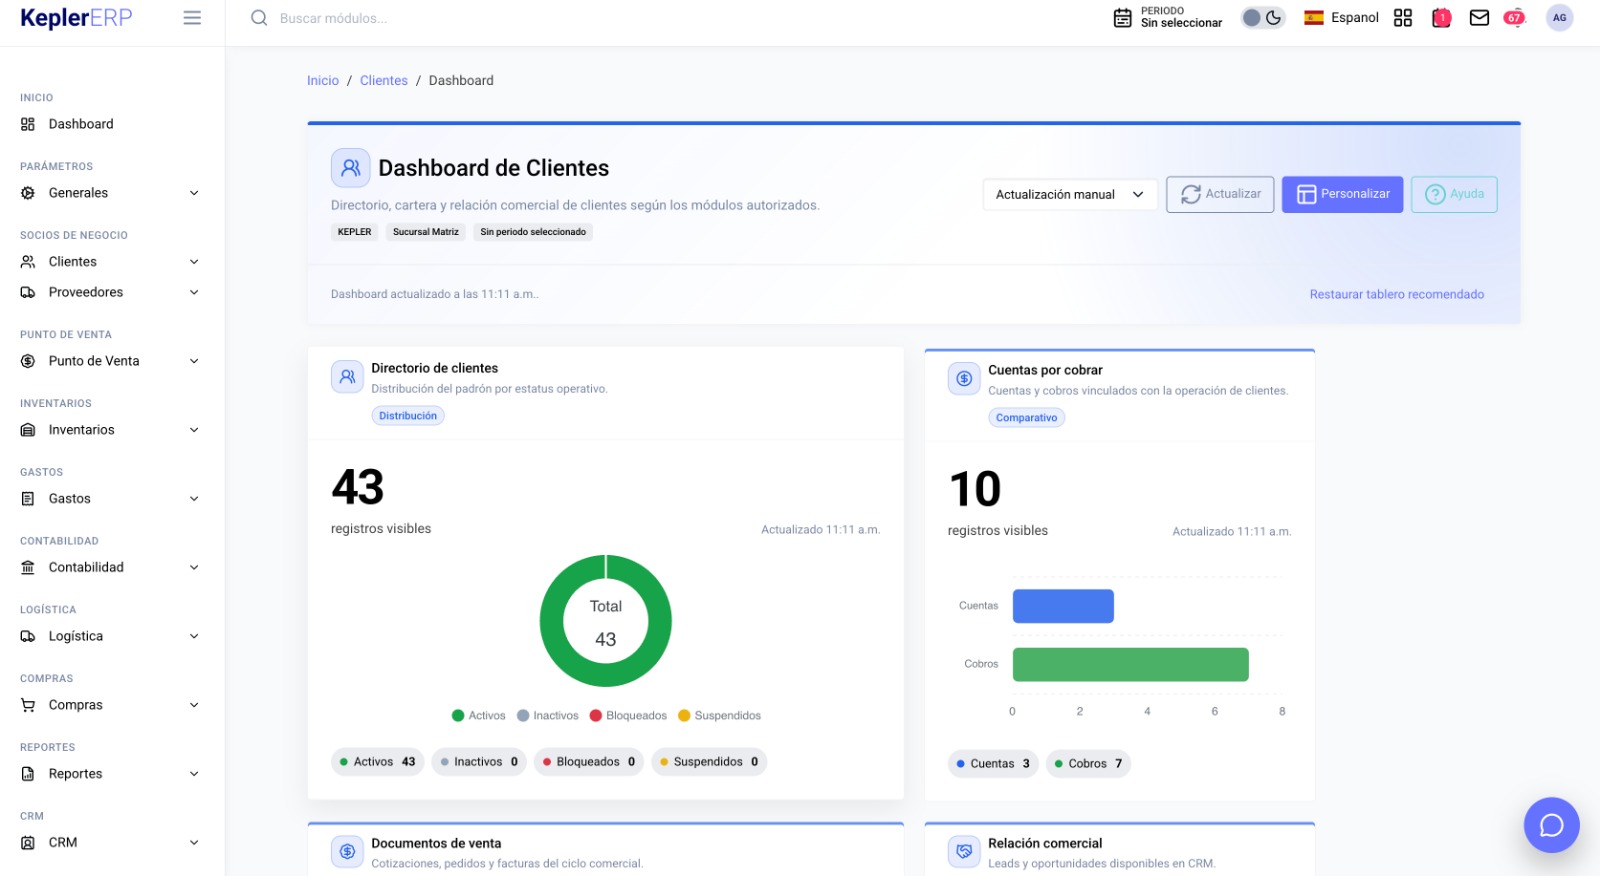Click the Contabilidad bank icon
This screenshot has height=876, width=1600.
point(28,567)
